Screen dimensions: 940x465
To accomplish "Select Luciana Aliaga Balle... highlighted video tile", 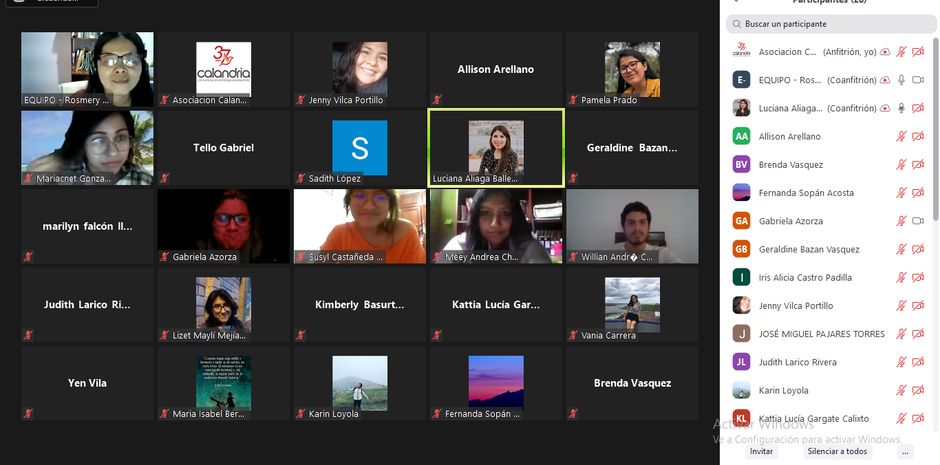I will tap(496, 147).
